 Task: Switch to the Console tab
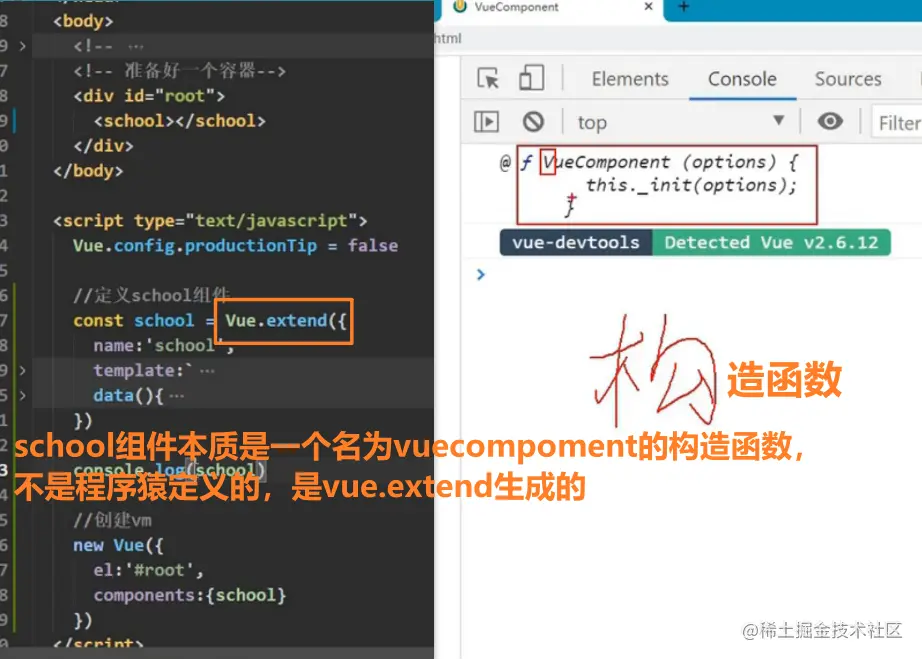(x=742, y=79)
